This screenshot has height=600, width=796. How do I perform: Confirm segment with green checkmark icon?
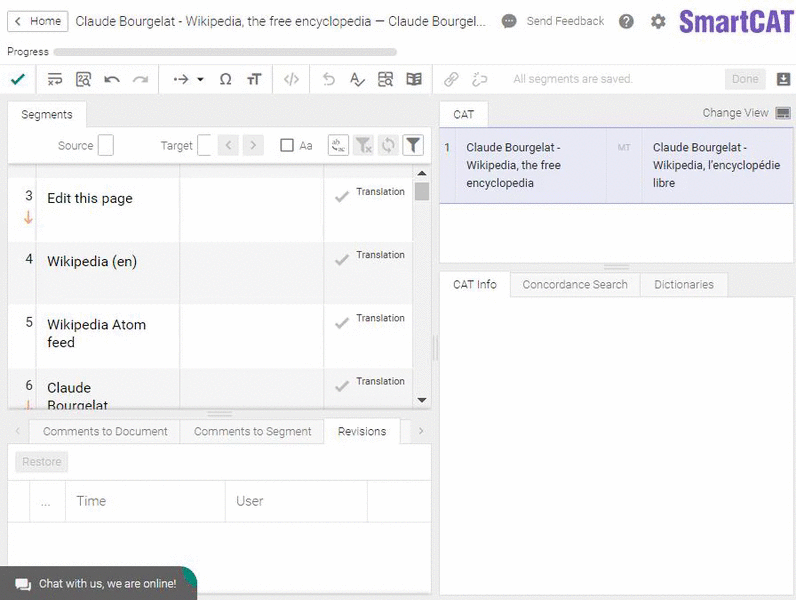pyautogui.click(x=18, y=79)
